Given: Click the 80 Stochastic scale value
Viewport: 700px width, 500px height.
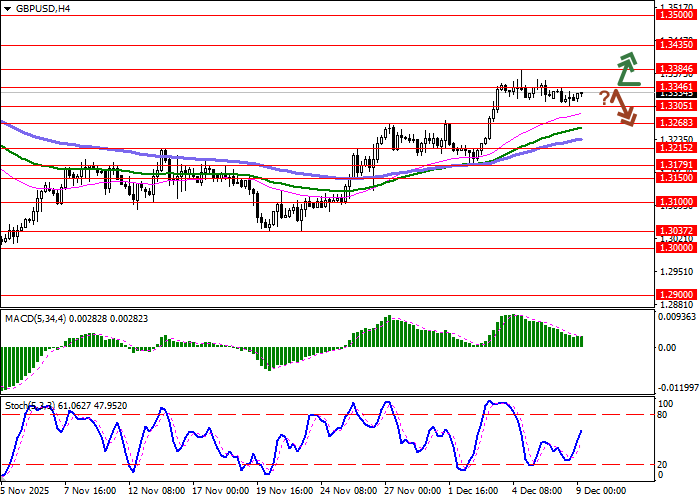Looking at the screenshot, I should pos(662,415).
